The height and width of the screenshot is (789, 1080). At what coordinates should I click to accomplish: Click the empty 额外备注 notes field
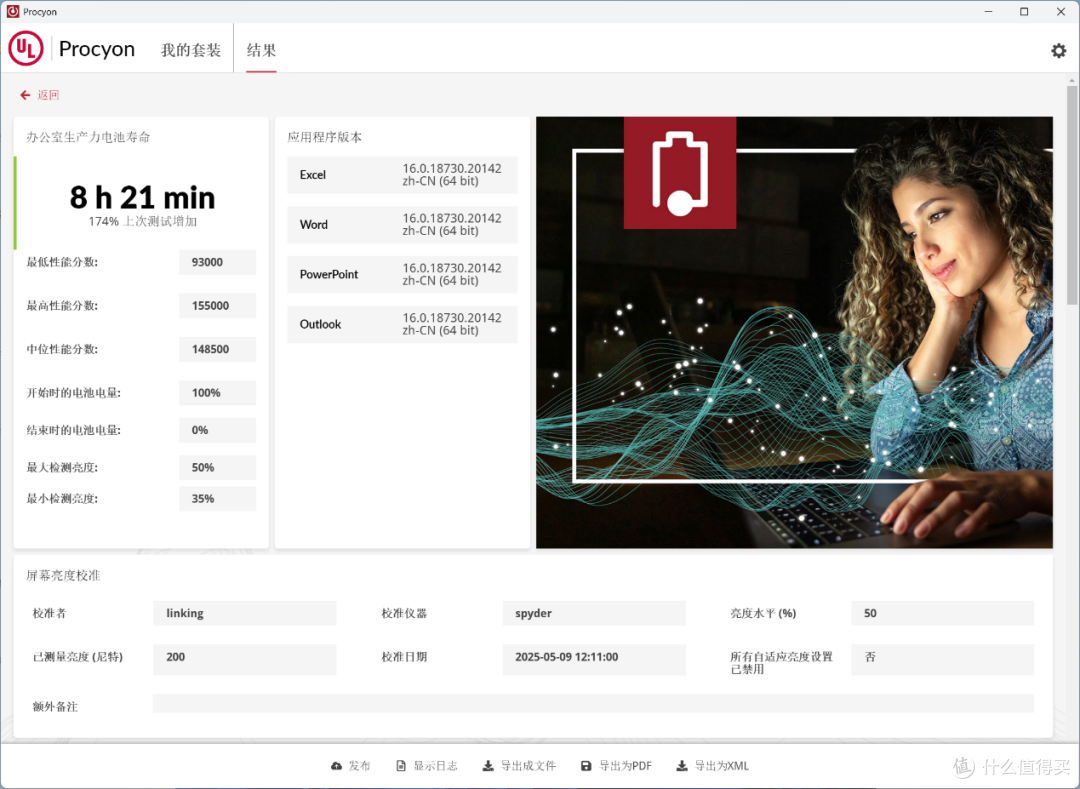click(593, 703)
